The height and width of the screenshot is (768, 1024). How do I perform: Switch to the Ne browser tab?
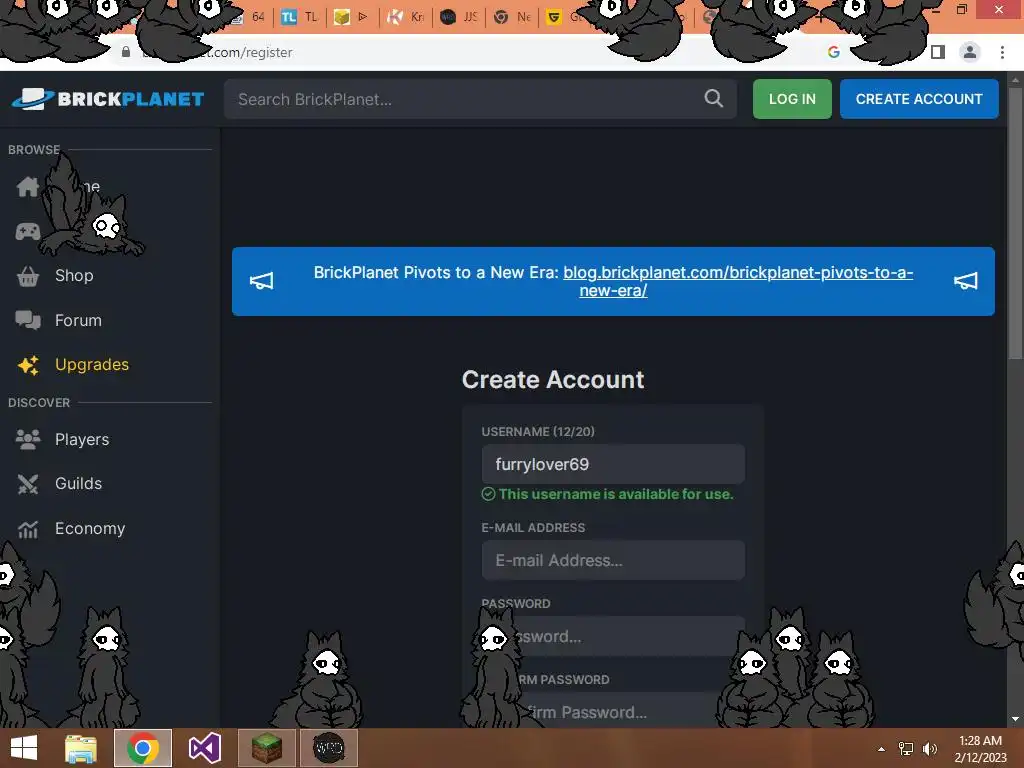512,17
